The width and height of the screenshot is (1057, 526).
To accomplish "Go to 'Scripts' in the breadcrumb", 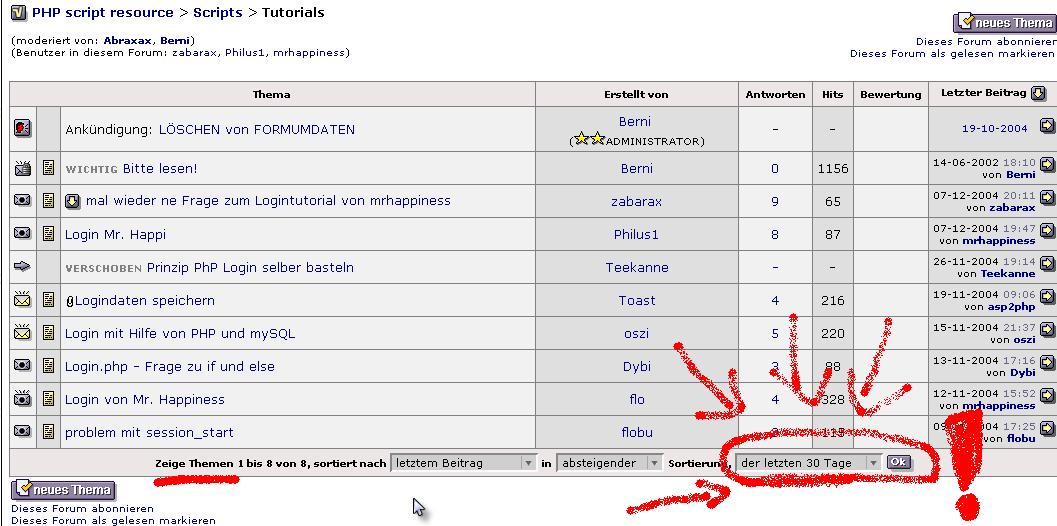I will pyautogui.click(x=217, y=13).
